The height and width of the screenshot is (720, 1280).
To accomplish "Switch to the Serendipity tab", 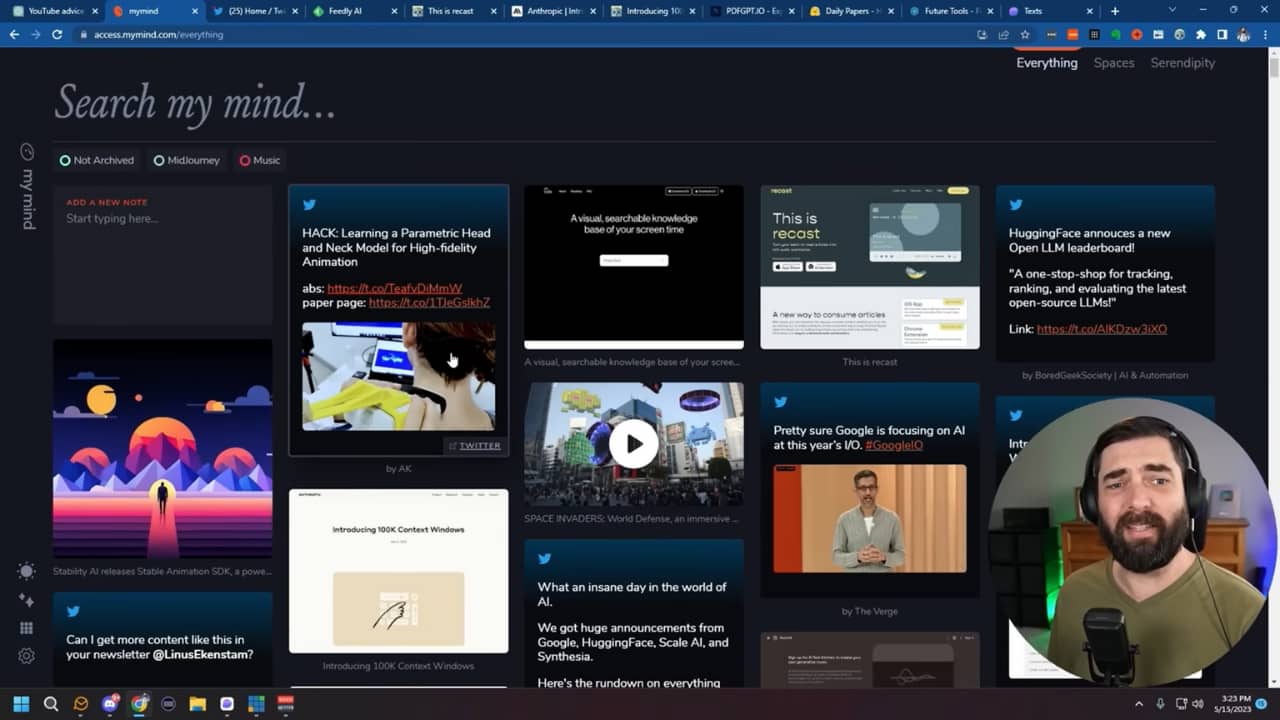I will tap(1182, 63).
